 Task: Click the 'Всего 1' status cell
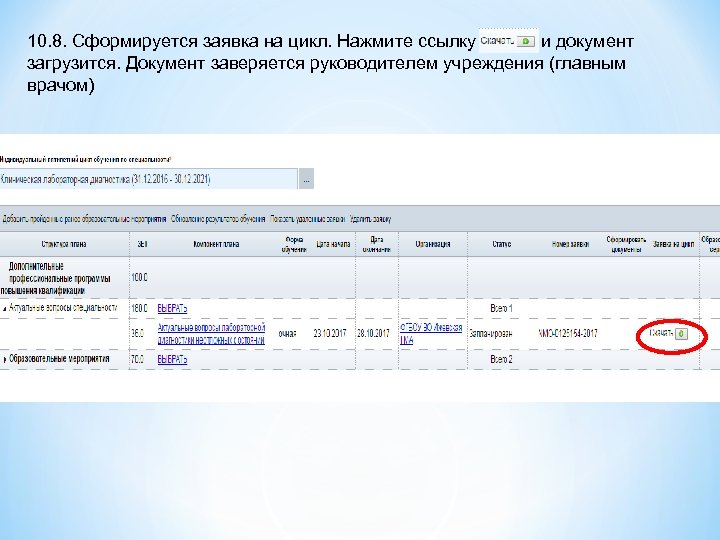[501, 309]
